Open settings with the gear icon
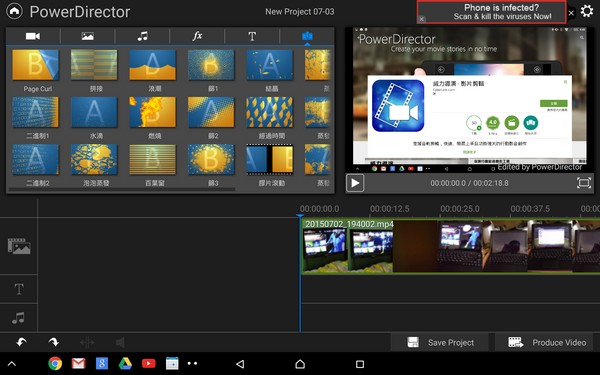600x375 pixels. tap(587, 11)
